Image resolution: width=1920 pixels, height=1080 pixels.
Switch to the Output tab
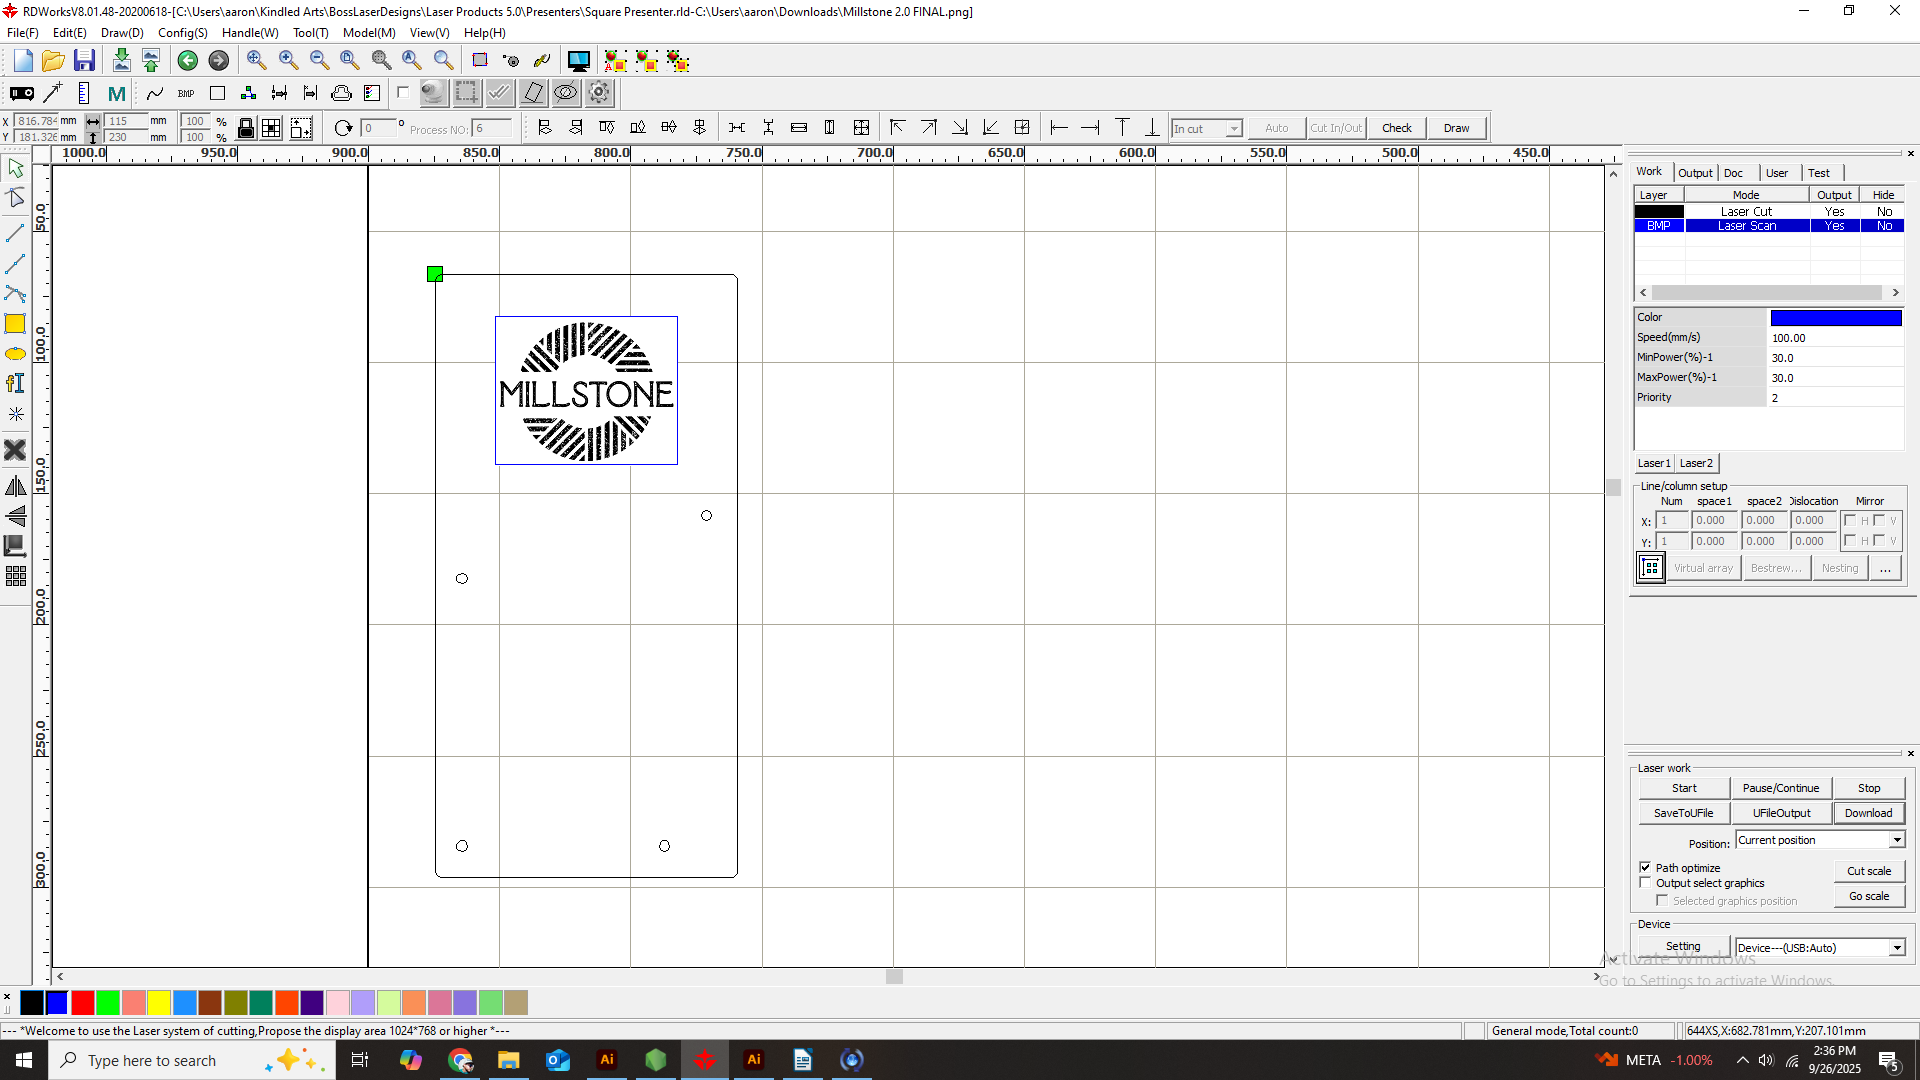(x=1695, y=173)
